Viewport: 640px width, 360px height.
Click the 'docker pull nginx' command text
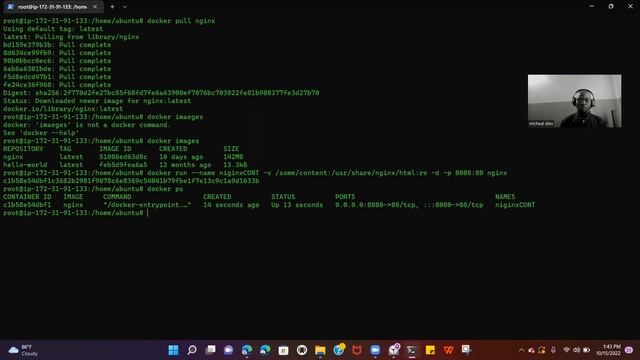(x=181, y=21)
